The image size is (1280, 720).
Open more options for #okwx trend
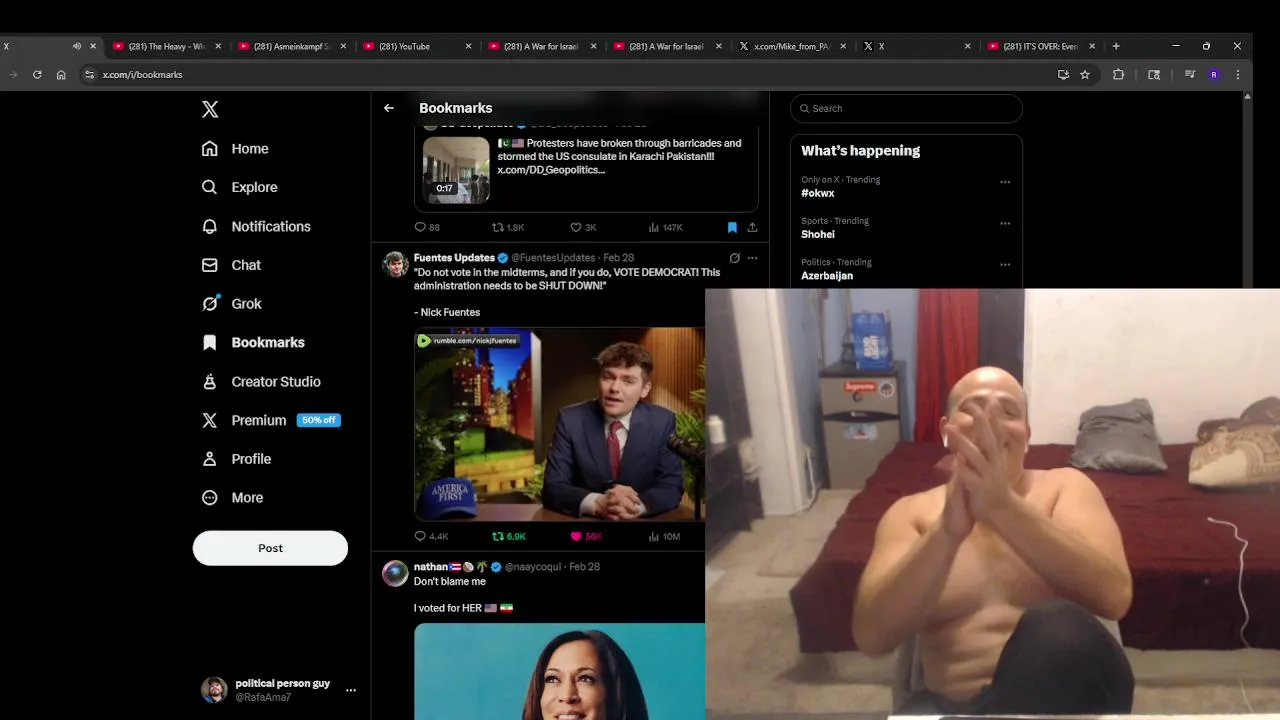click(1005, 182)
